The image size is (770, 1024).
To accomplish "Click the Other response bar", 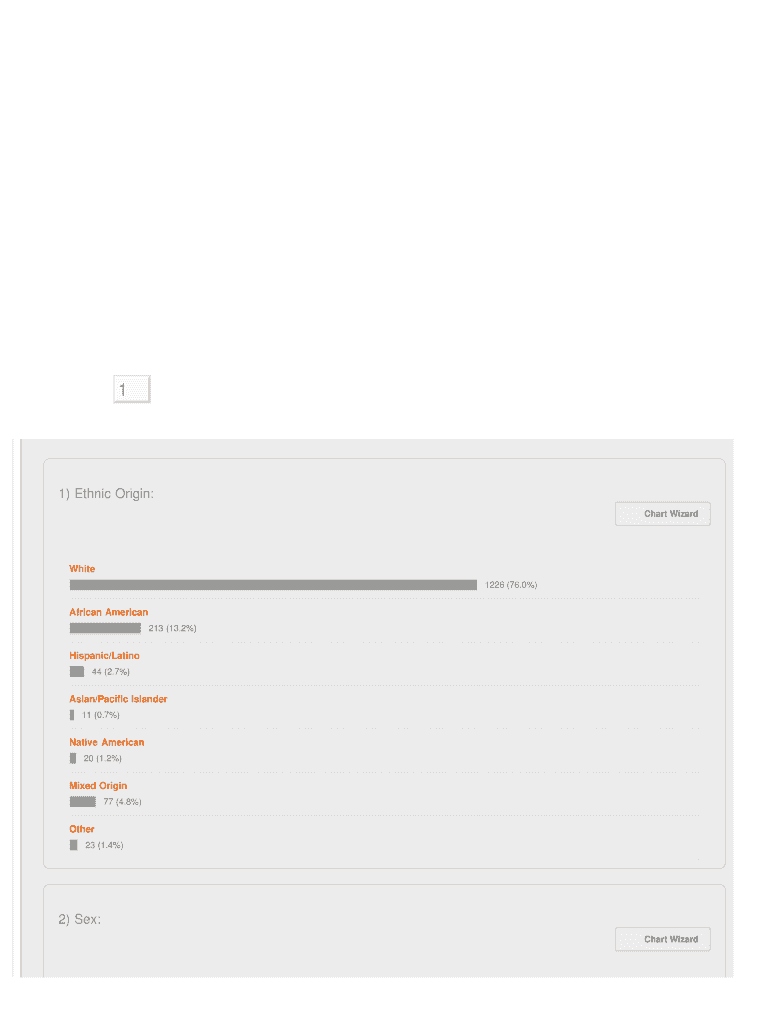I will coord(74,845).
